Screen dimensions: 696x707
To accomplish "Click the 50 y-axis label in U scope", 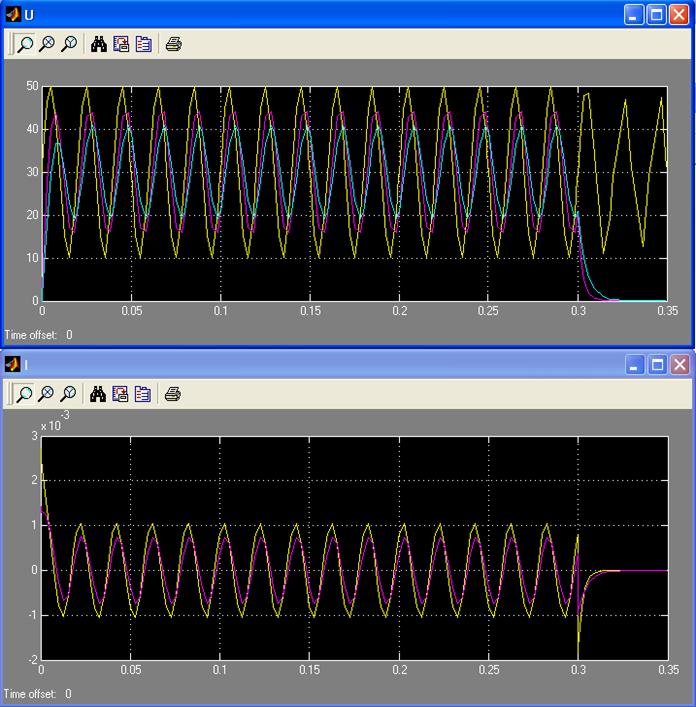I will click(x=32, y=86).
